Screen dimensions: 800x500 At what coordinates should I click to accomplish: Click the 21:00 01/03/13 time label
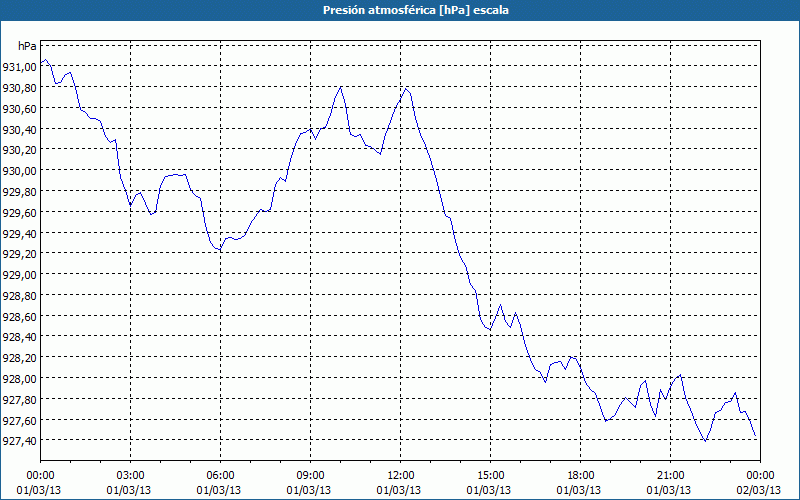(669, 483)
